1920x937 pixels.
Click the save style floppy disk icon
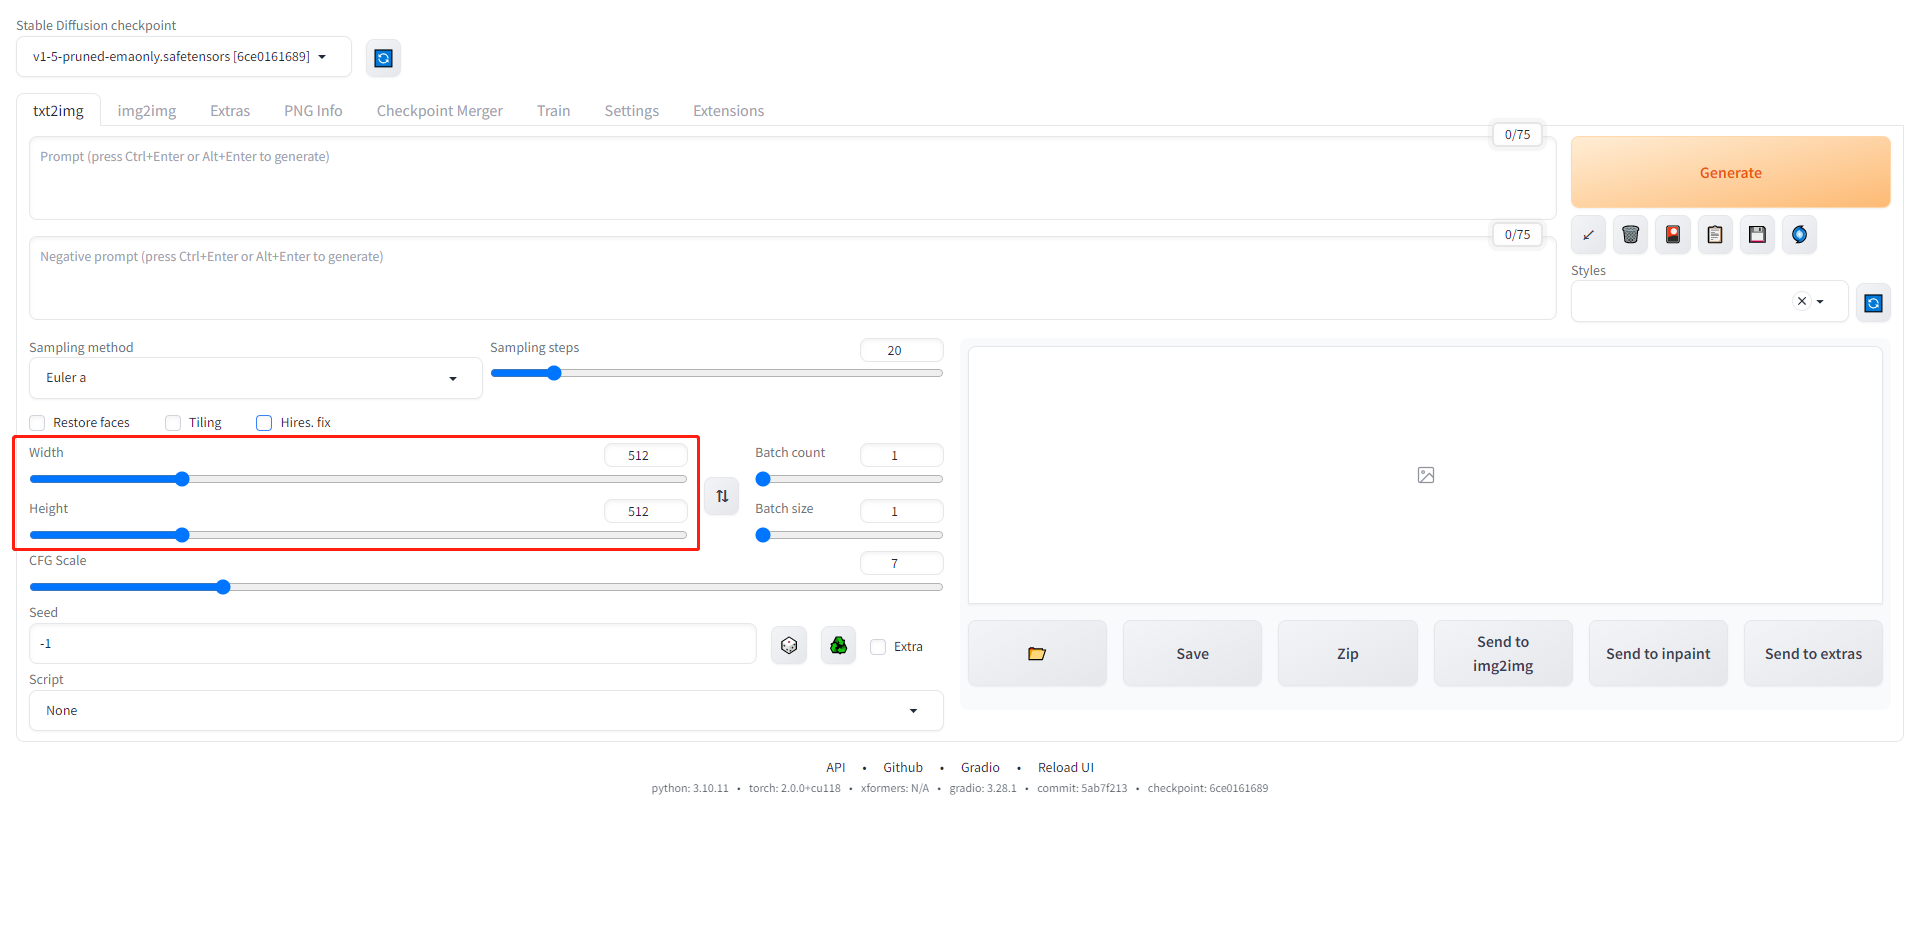1757,235
